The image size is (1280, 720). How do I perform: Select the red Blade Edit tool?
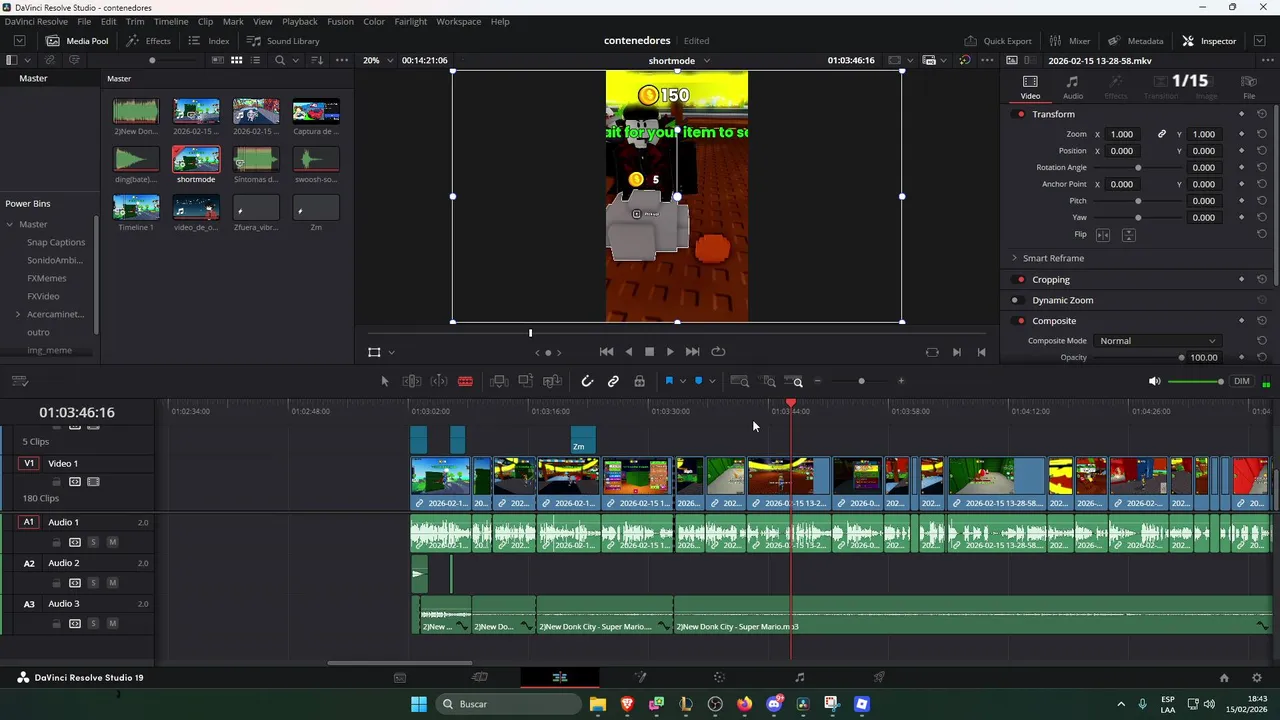pyautogui.click(x=465, y=381)
